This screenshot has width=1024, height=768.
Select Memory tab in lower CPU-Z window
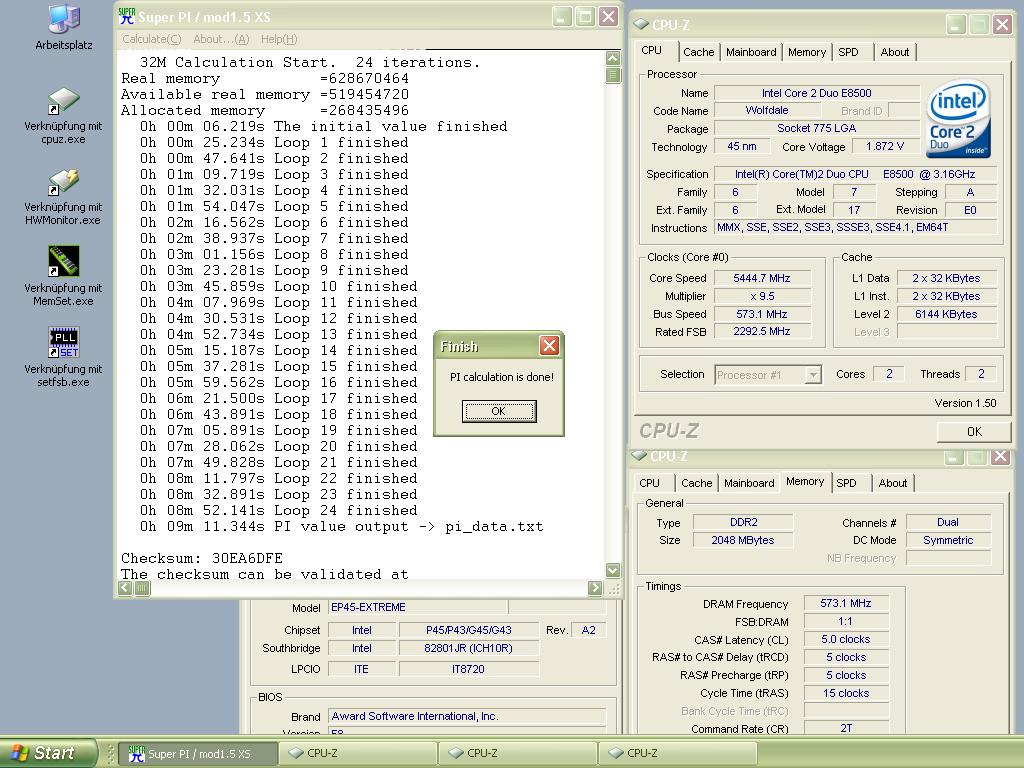pos(805,481)
